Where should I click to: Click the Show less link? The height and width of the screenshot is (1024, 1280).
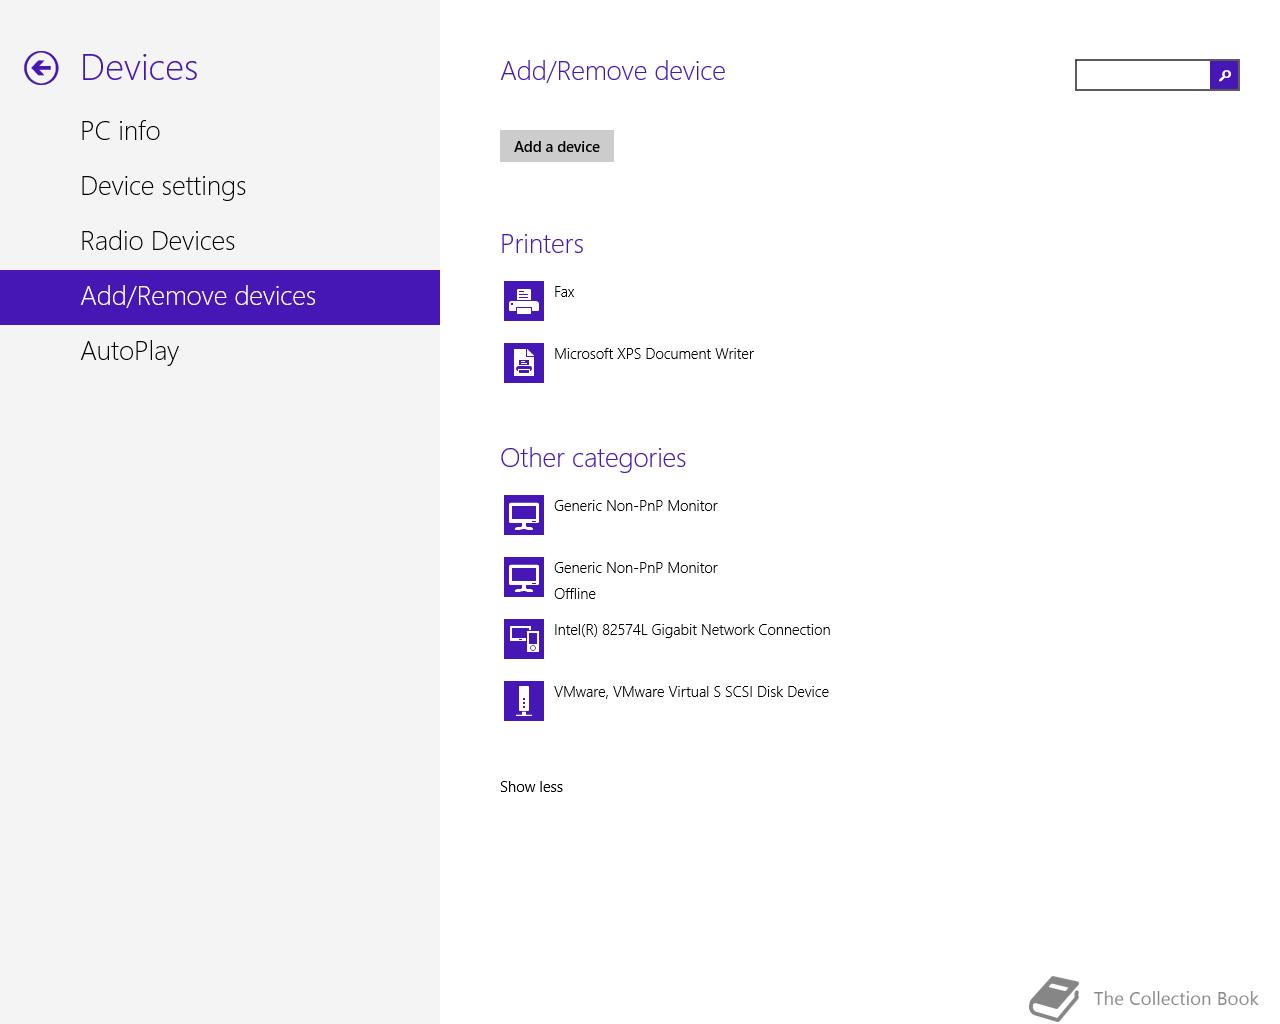[531, 787]
